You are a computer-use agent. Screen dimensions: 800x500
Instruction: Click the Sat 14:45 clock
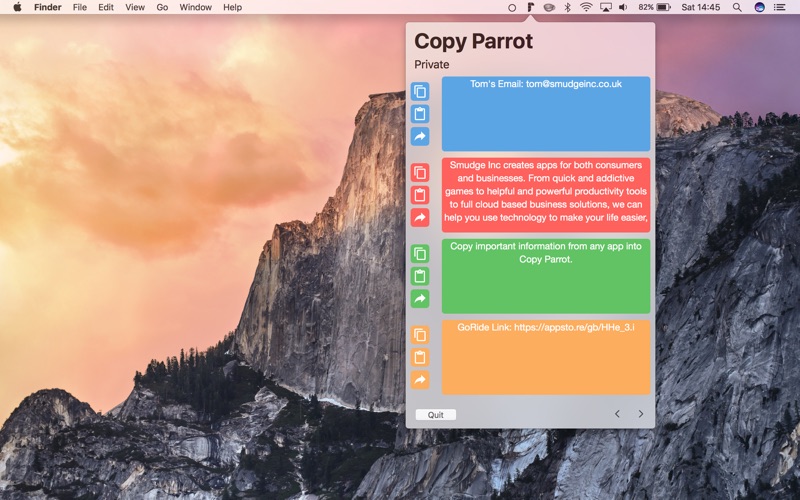701,7
